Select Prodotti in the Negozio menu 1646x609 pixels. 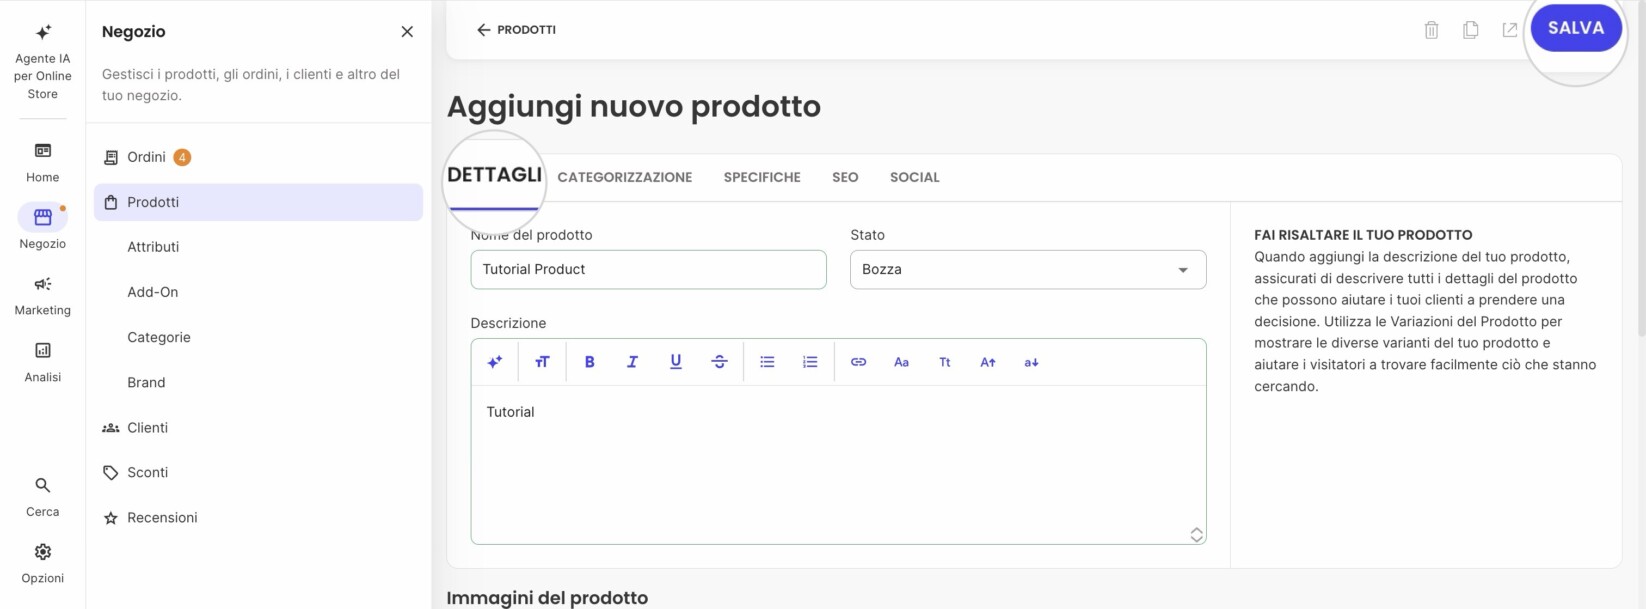(x=258, y=202)
